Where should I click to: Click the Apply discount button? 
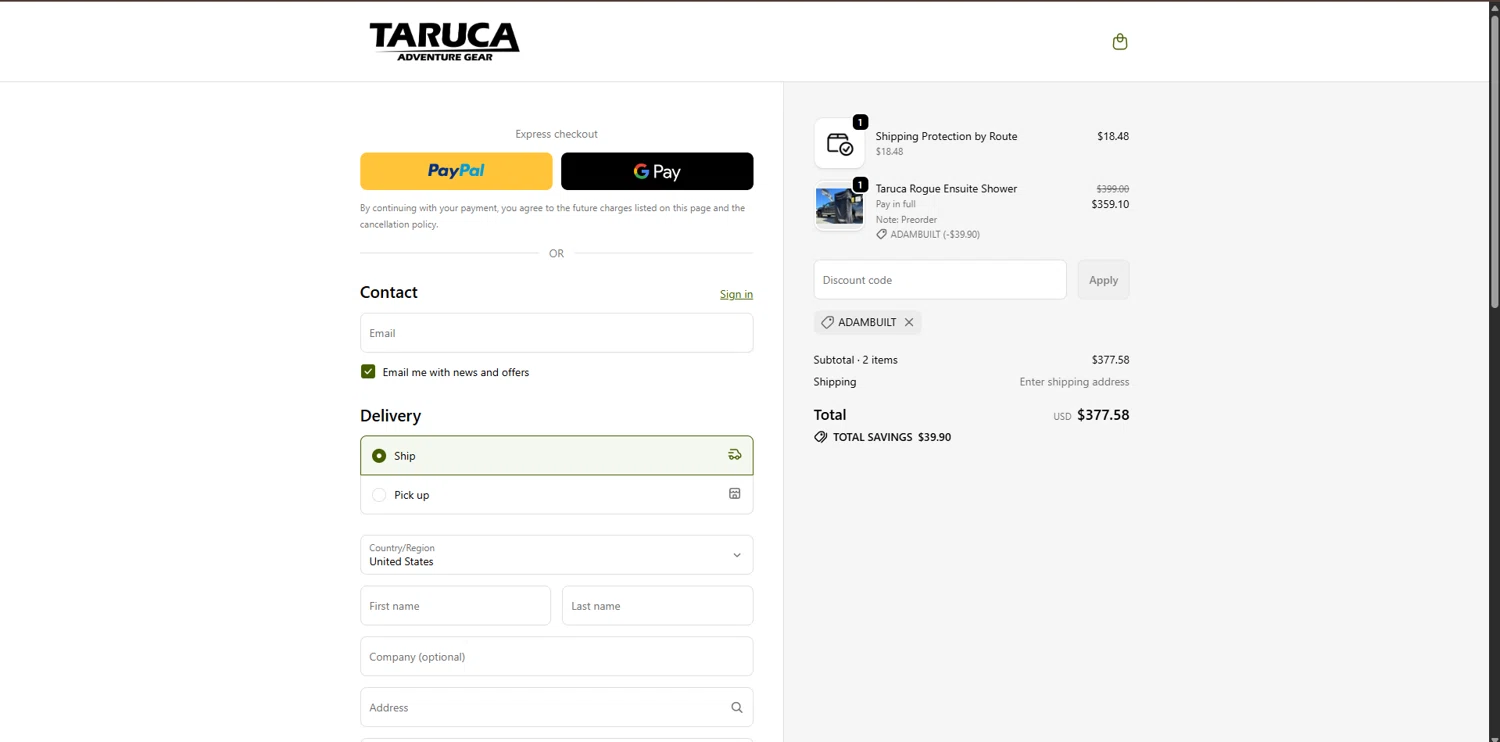pos(1104,280)
